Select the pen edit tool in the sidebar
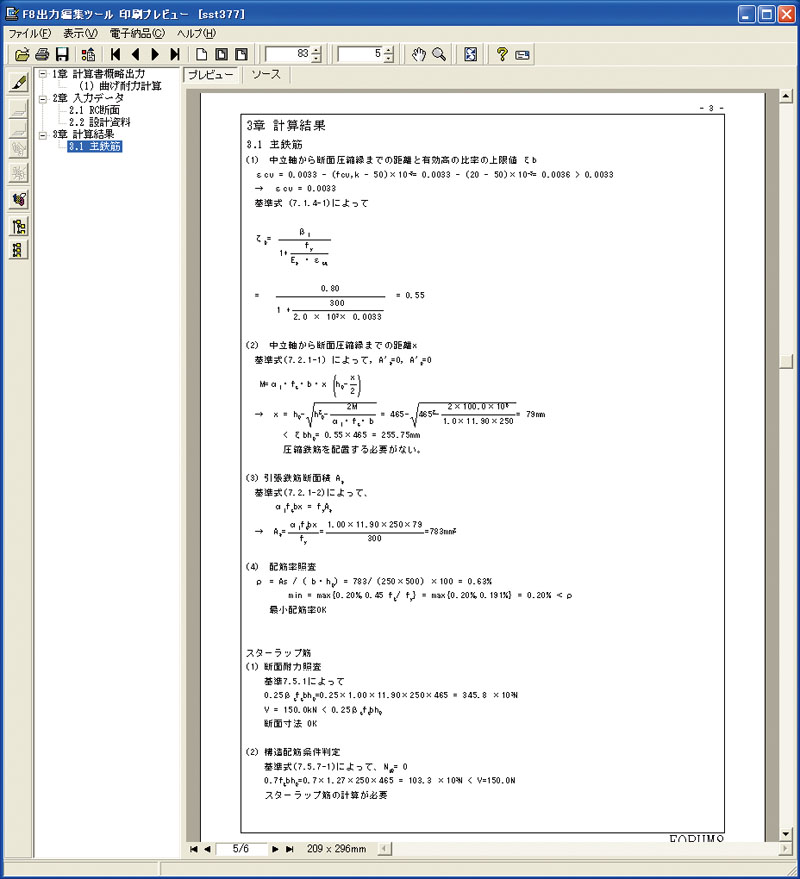Viewport: 800px width, 879px height. [x=19, y=83]
